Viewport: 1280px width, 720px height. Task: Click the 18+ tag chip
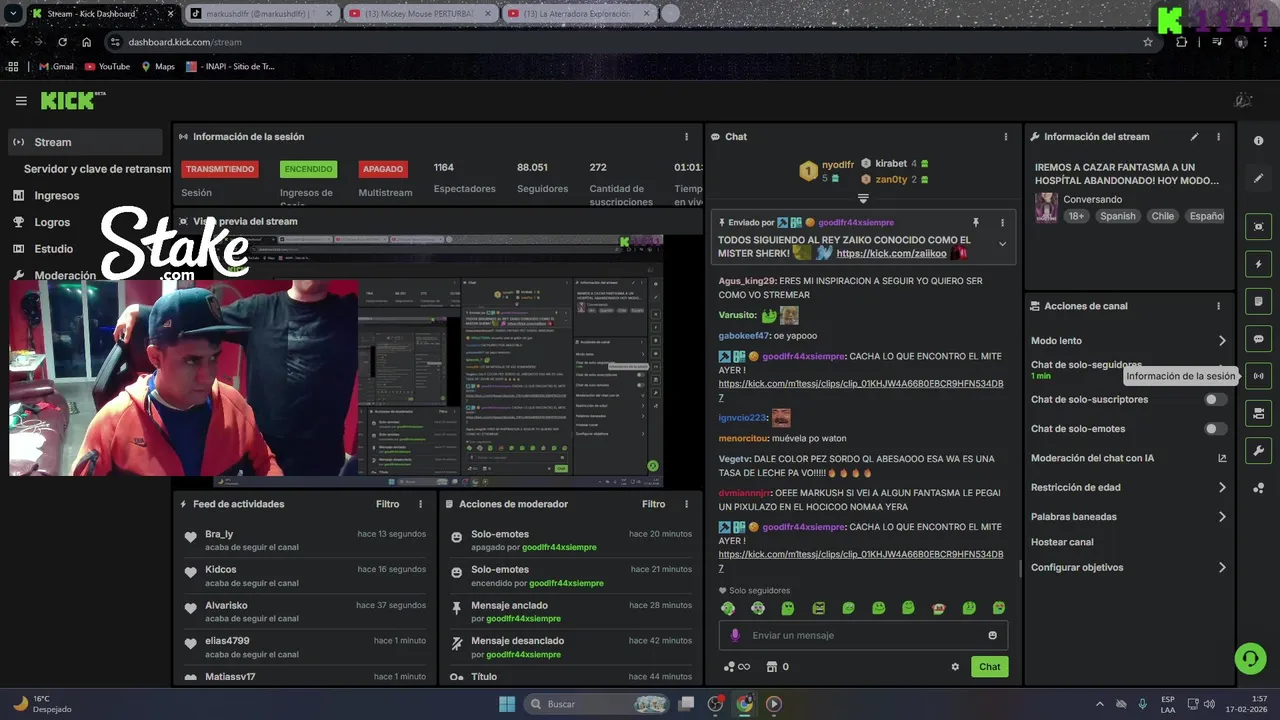(1076, 216)
